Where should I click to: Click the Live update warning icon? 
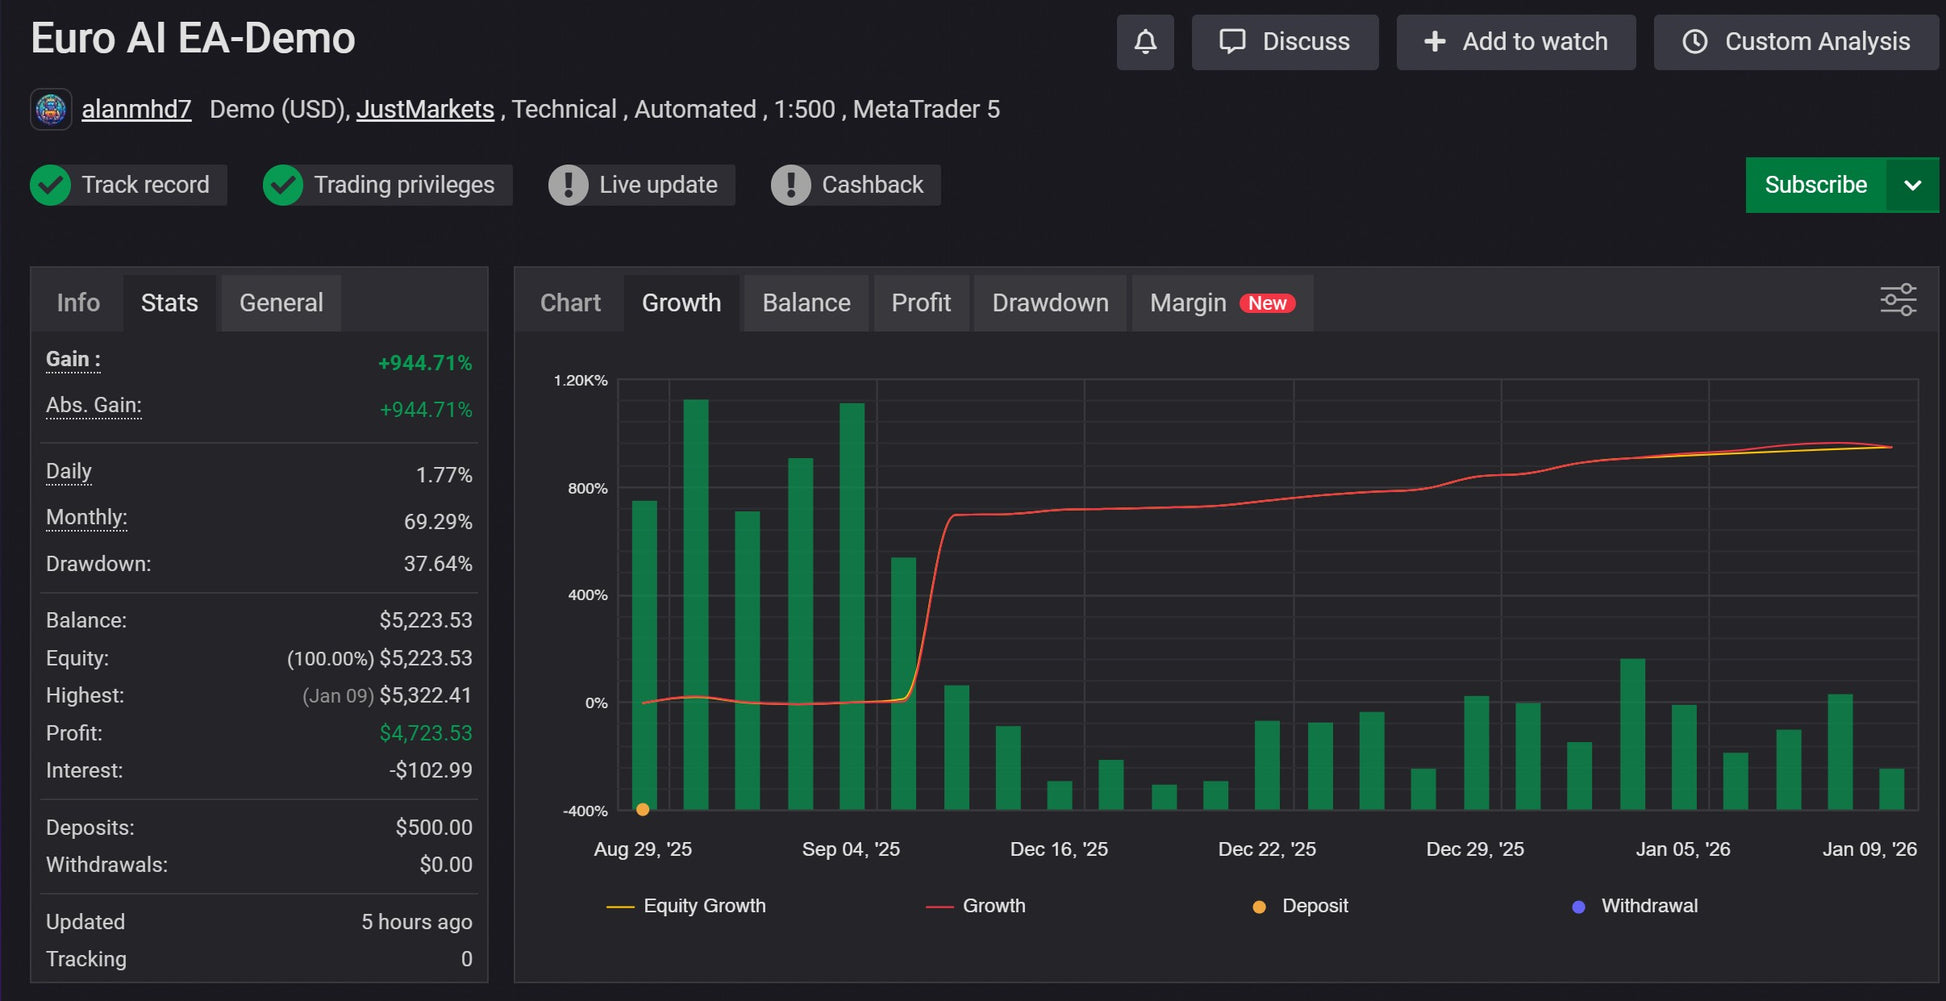point(568,185)
